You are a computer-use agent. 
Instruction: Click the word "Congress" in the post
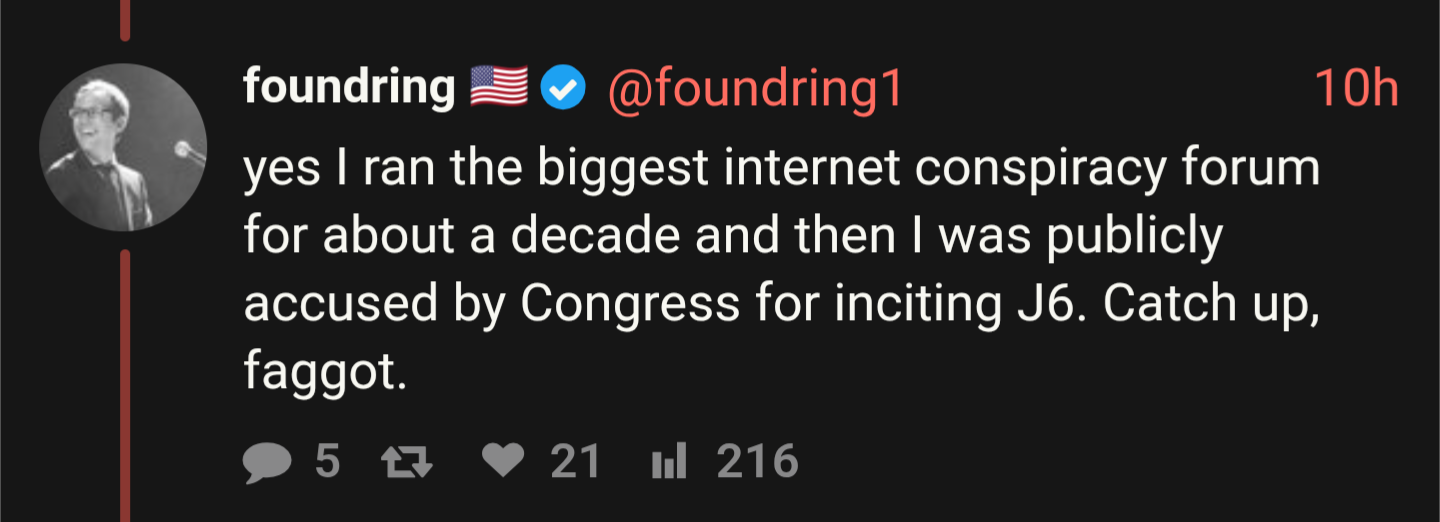tap(629, 304)
